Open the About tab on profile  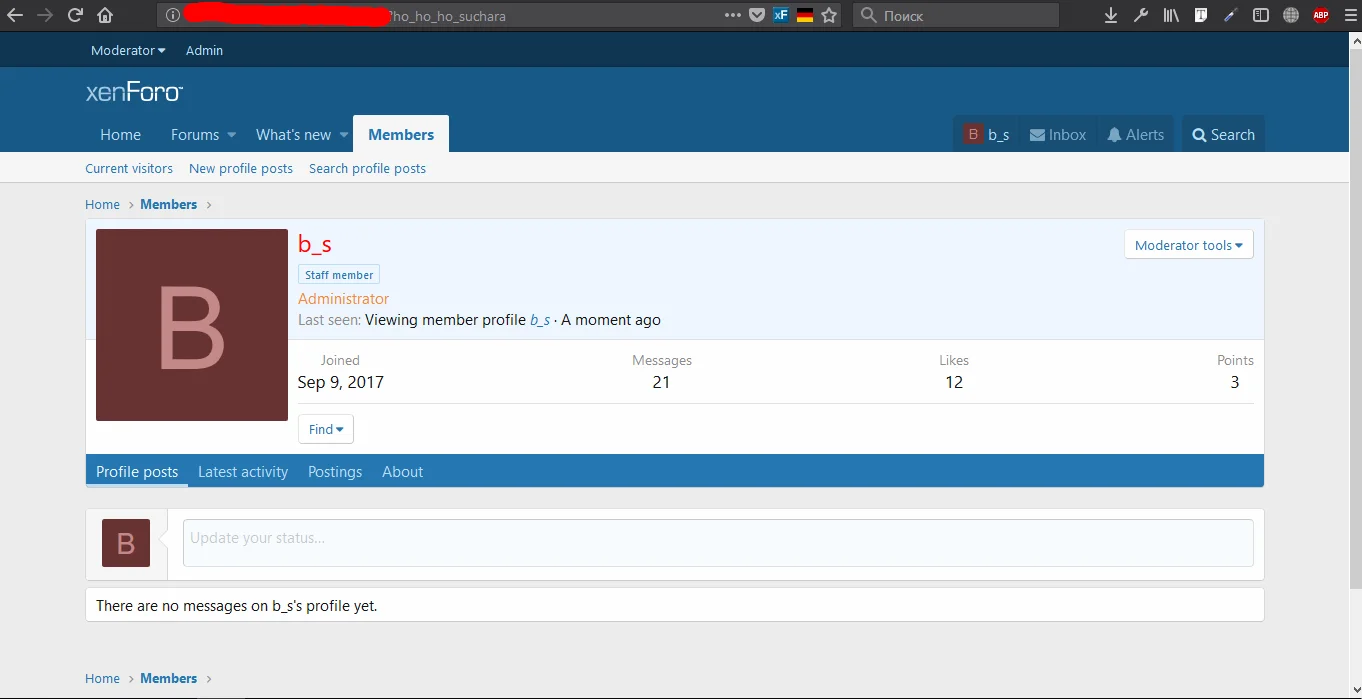coord(402,472)
